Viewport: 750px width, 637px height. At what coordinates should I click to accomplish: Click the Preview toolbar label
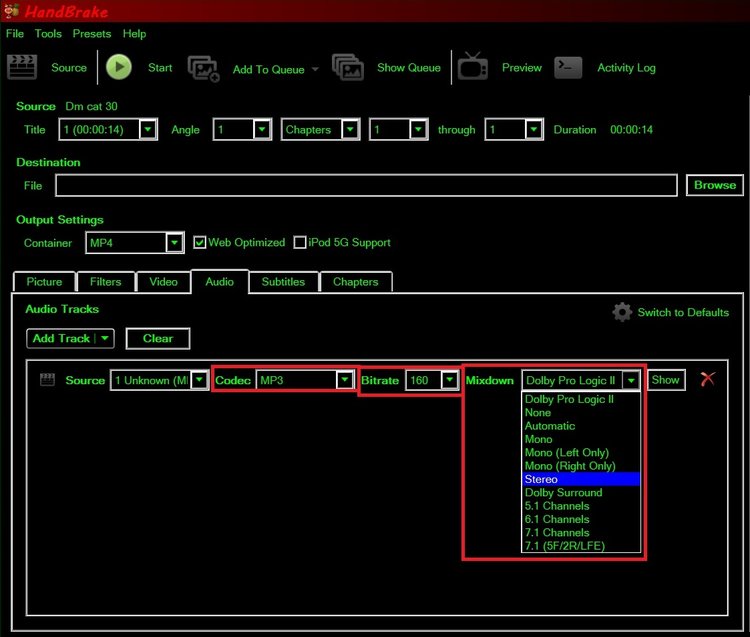(x=521, y=67)
